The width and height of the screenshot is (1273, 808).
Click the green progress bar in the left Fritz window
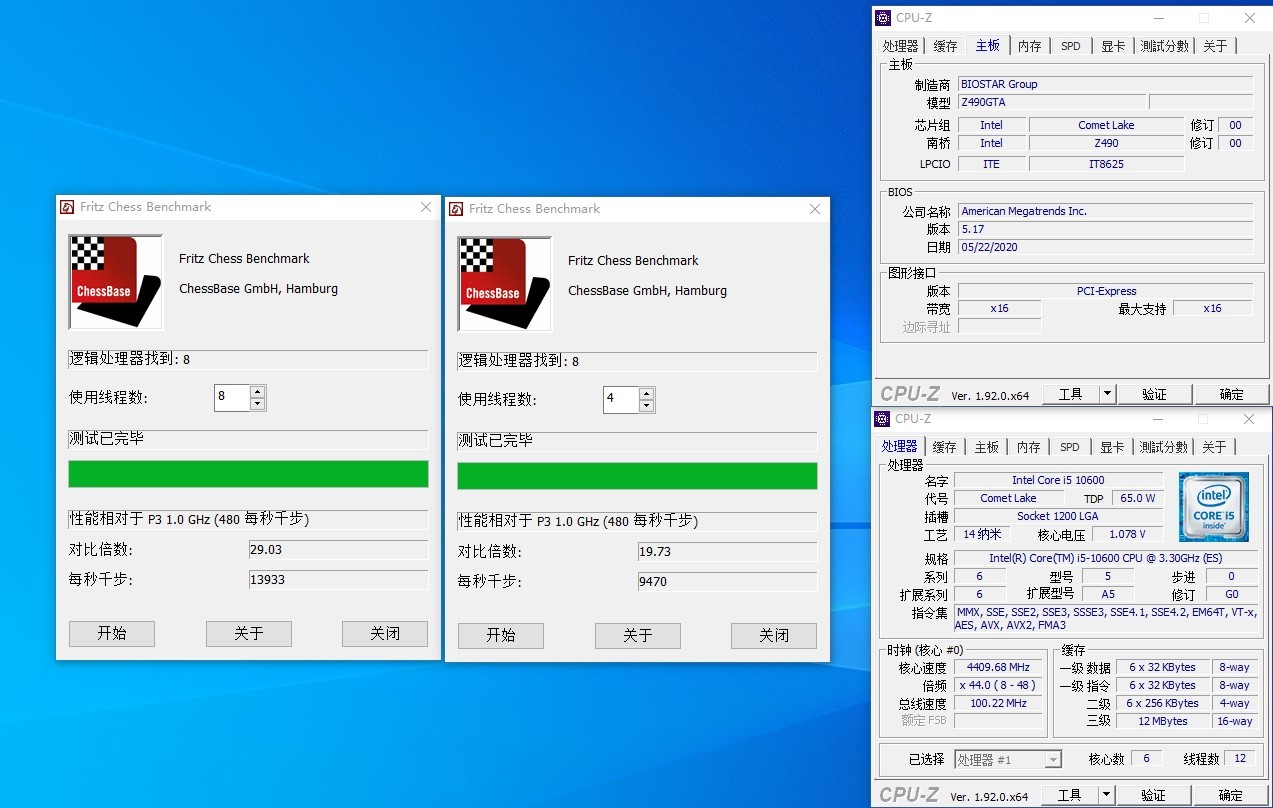248,474
